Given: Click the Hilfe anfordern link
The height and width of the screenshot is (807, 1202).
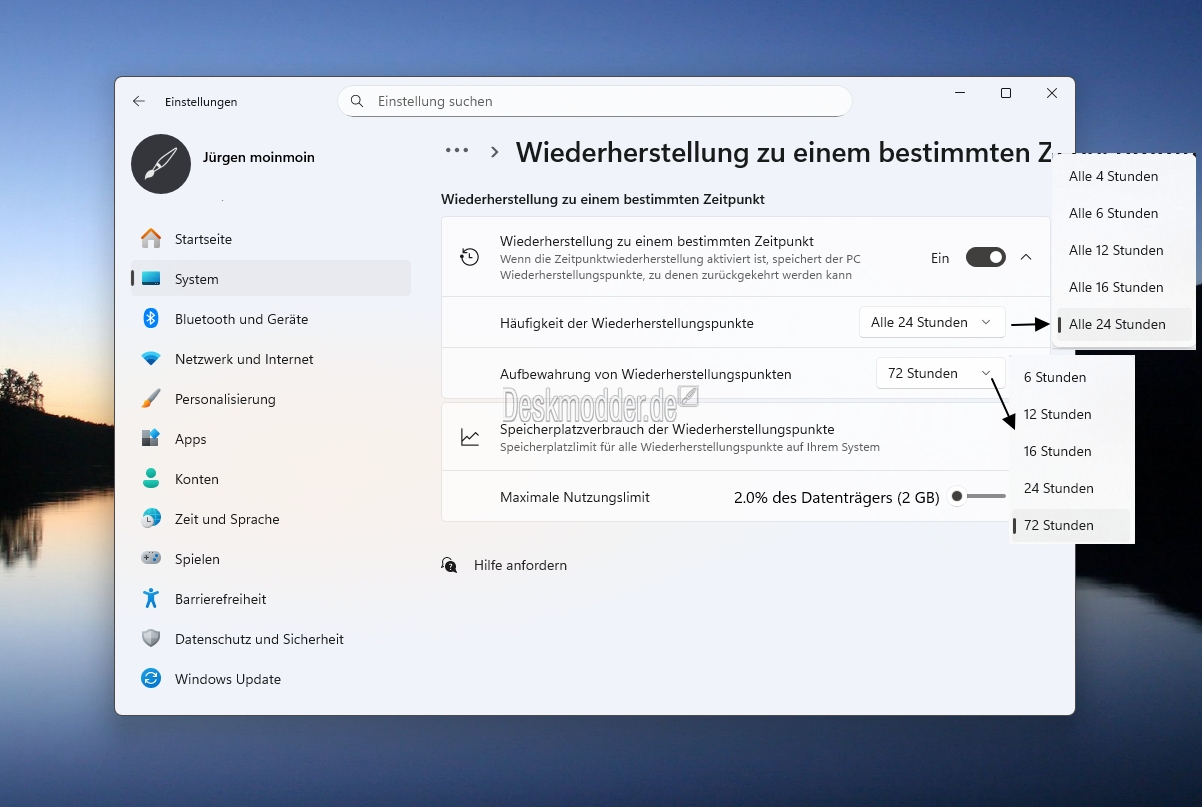Looking at the screenshot, I should point(520,565).
